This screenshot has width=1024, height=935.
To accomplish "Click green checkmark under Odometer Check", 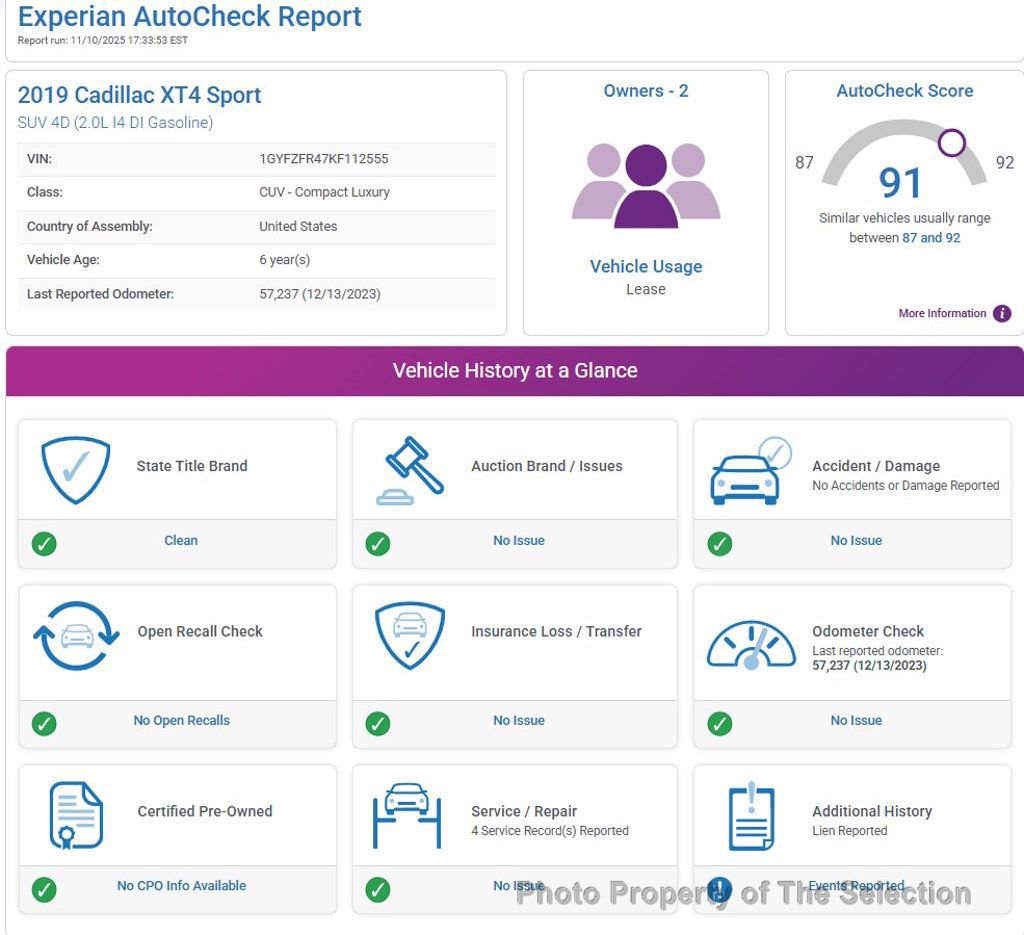I will [x=719, y=723].
